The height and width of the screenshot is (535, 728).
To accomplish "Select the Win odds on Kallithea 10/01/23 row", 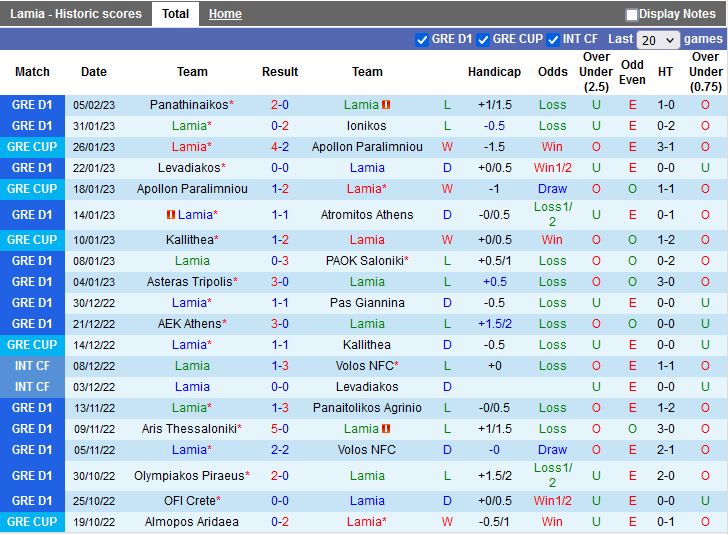I will coord(552,240).
